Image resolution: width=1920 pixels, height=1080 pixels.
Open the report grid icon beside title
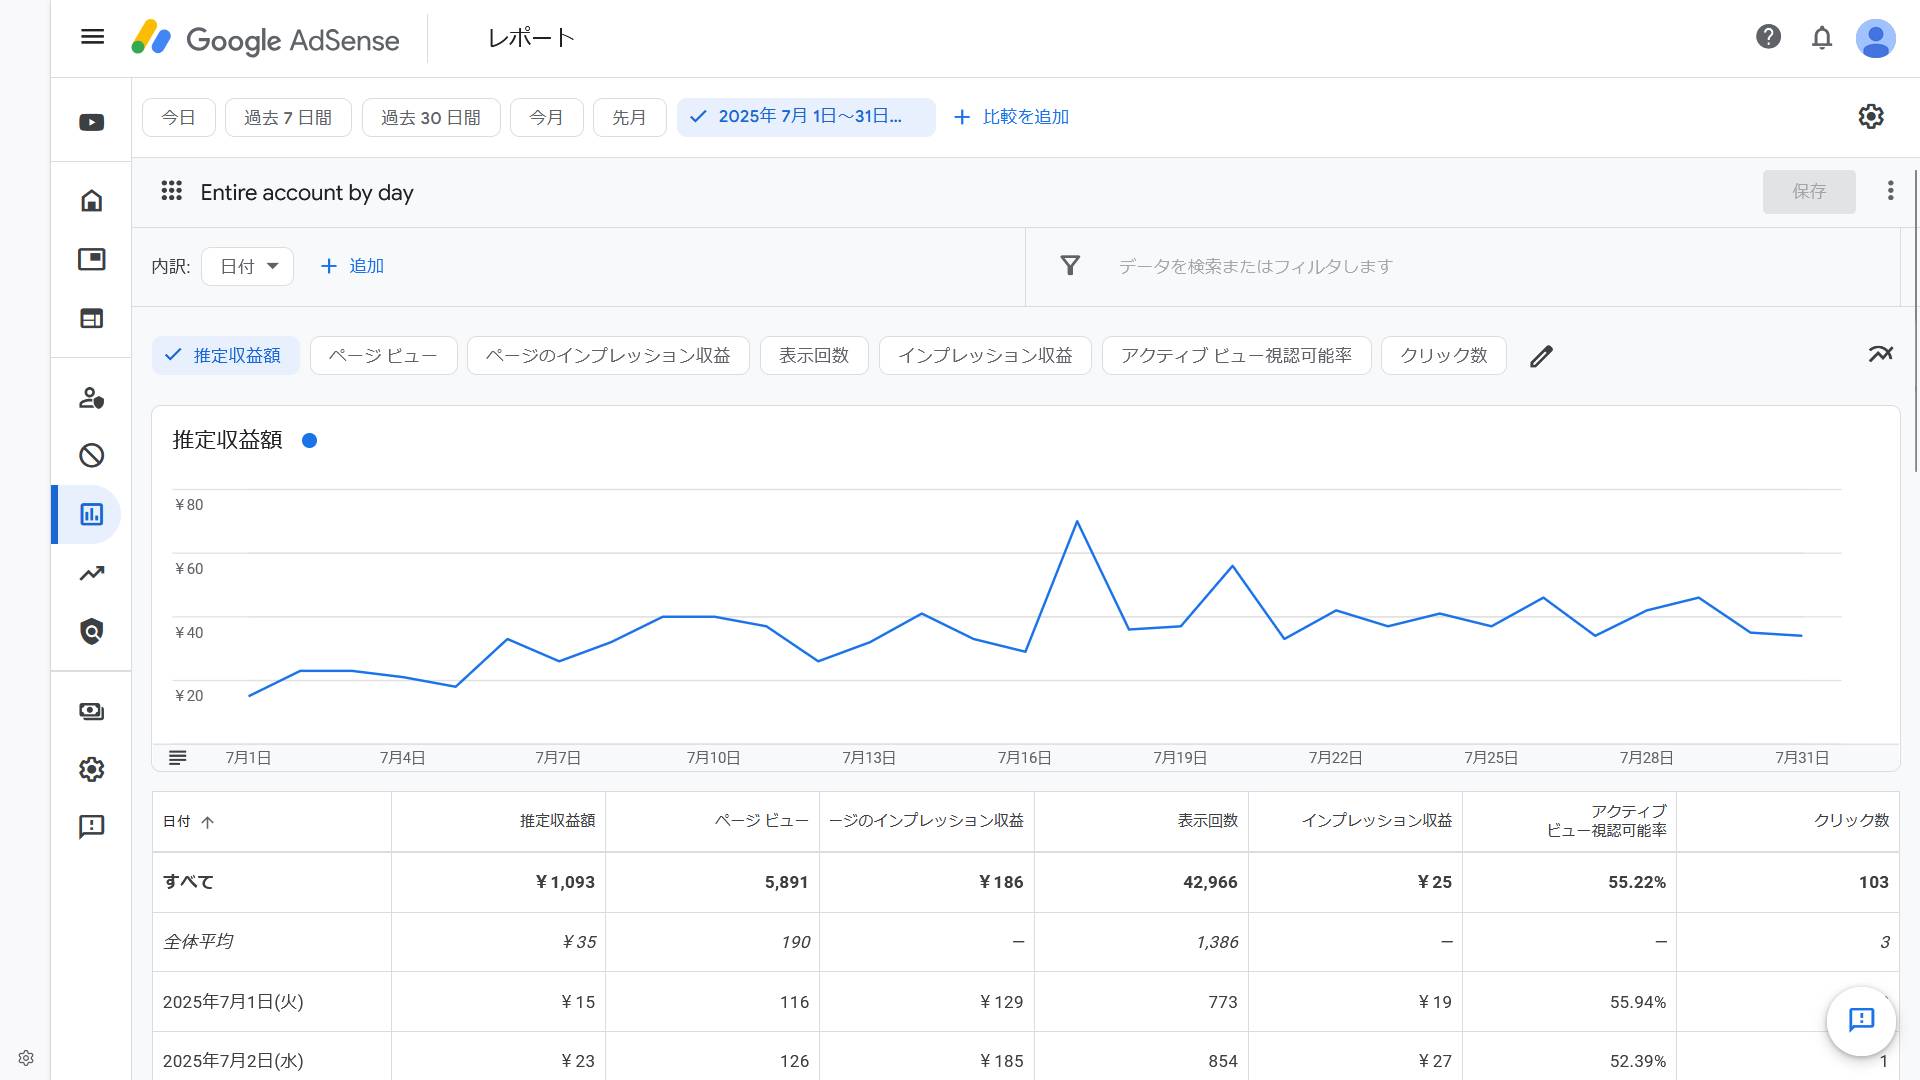click(x=172, y=191)
